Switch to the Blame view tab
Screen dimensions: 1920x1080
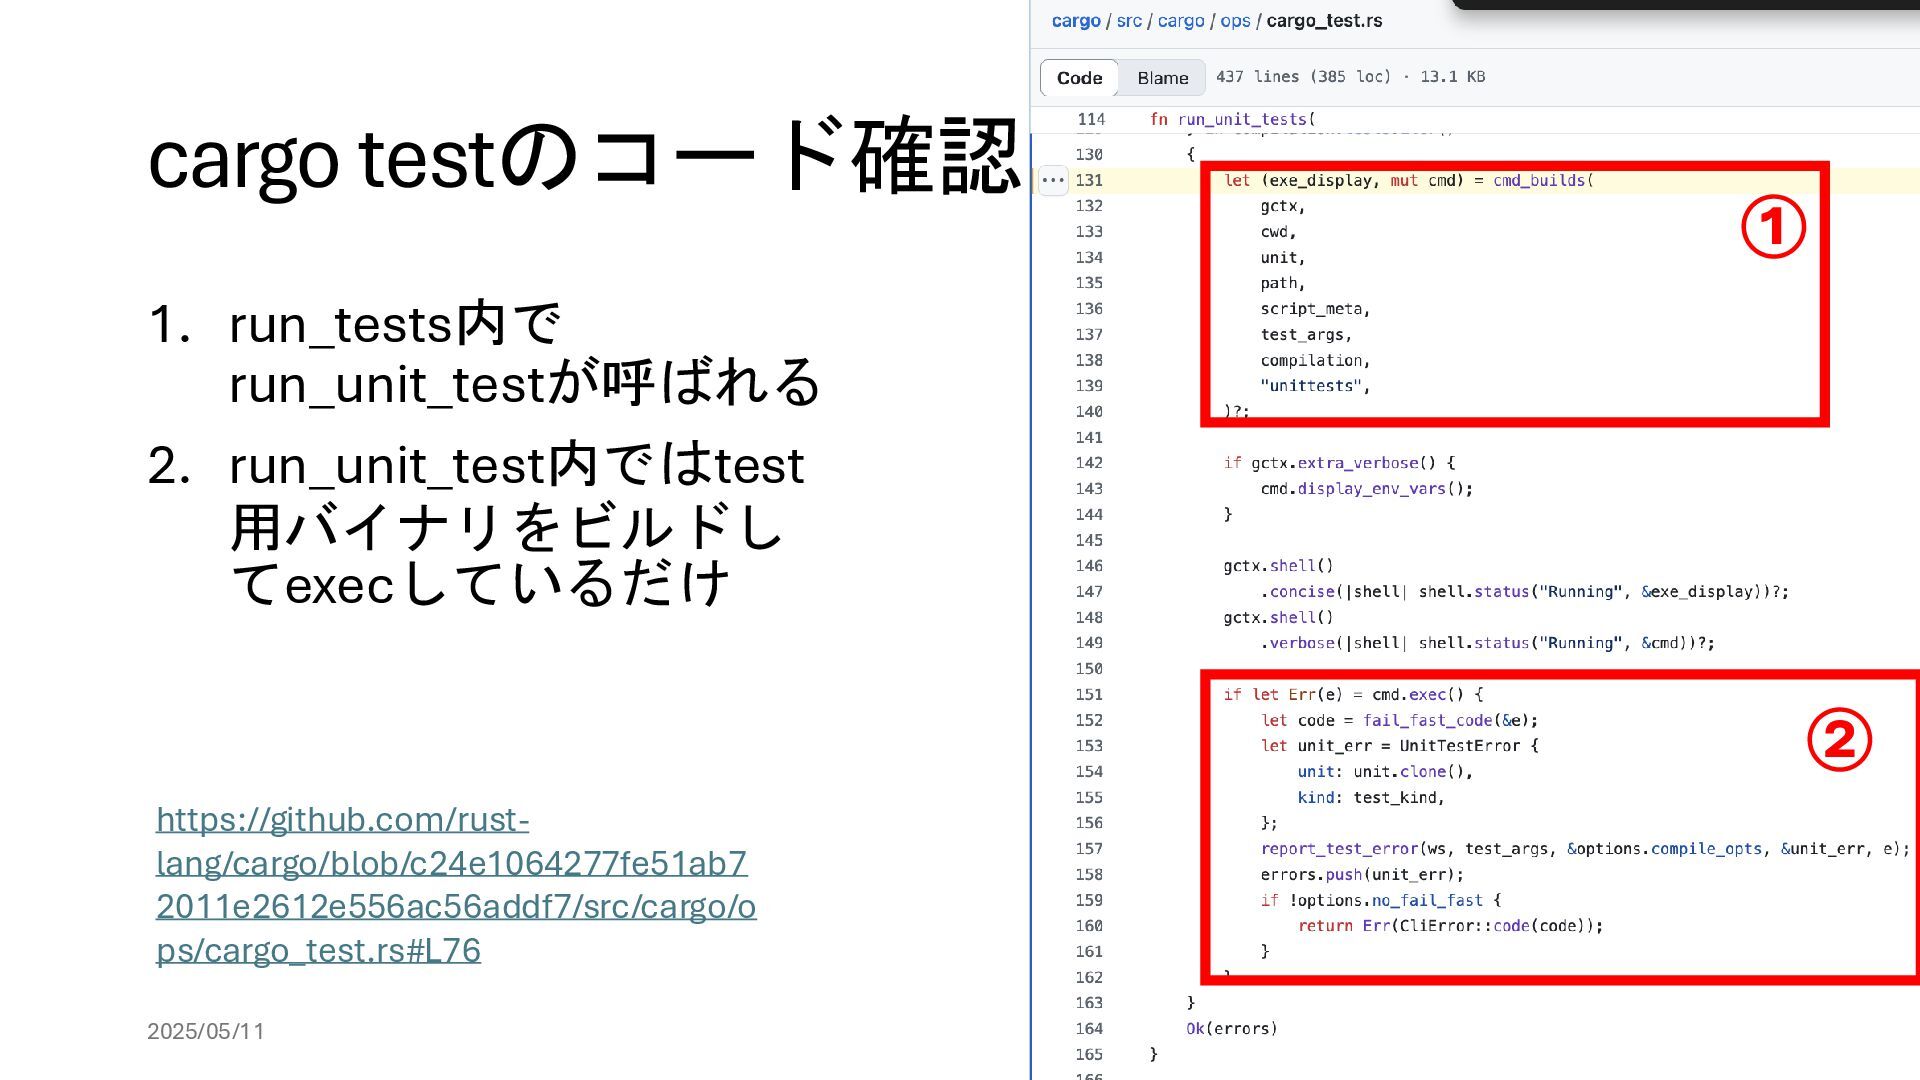tap(1162, 78)
